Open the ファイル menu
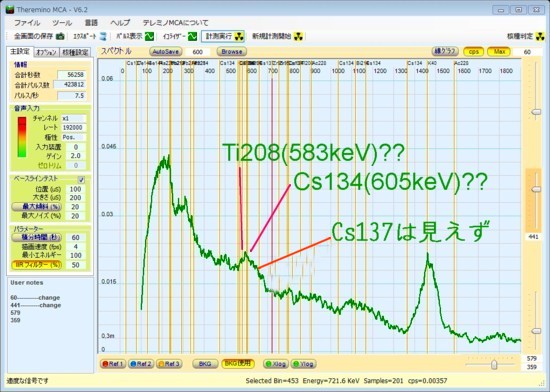Screen dimensions: 550x392 tap(27, 23)
